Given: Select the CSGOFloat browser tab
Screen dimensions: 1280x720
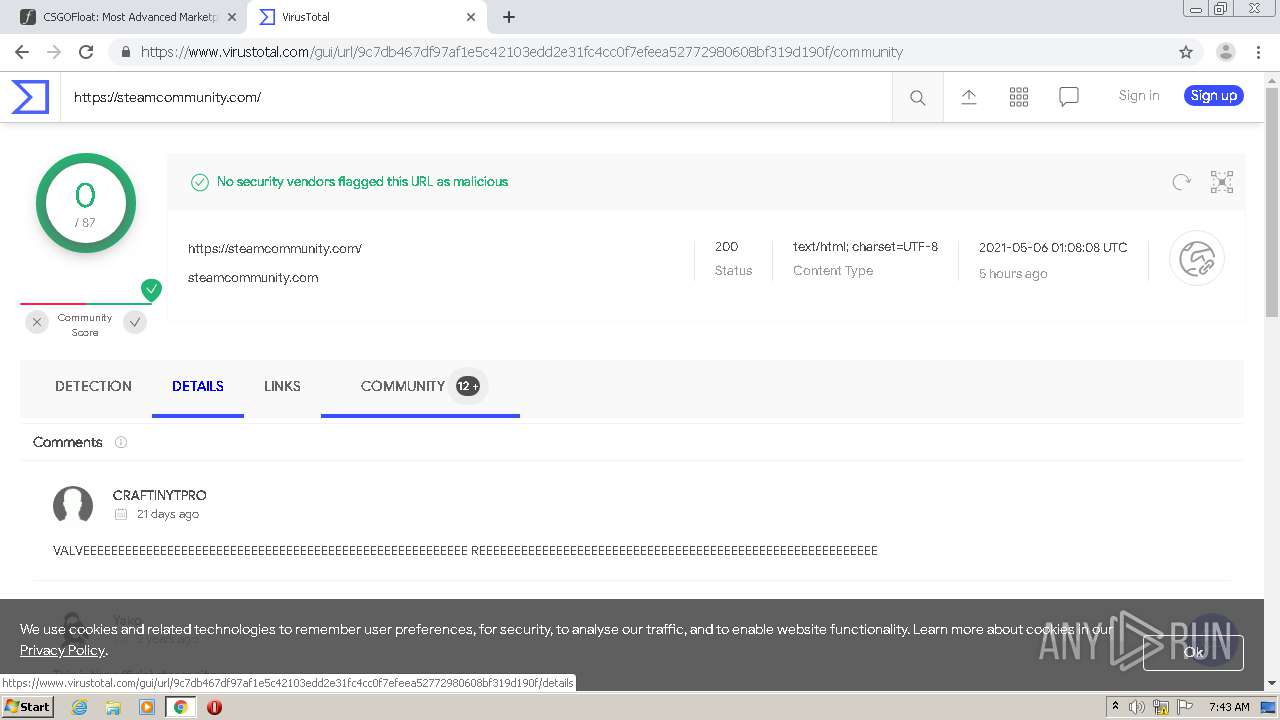Looking at the screenshot, I should tap(130, 17).
